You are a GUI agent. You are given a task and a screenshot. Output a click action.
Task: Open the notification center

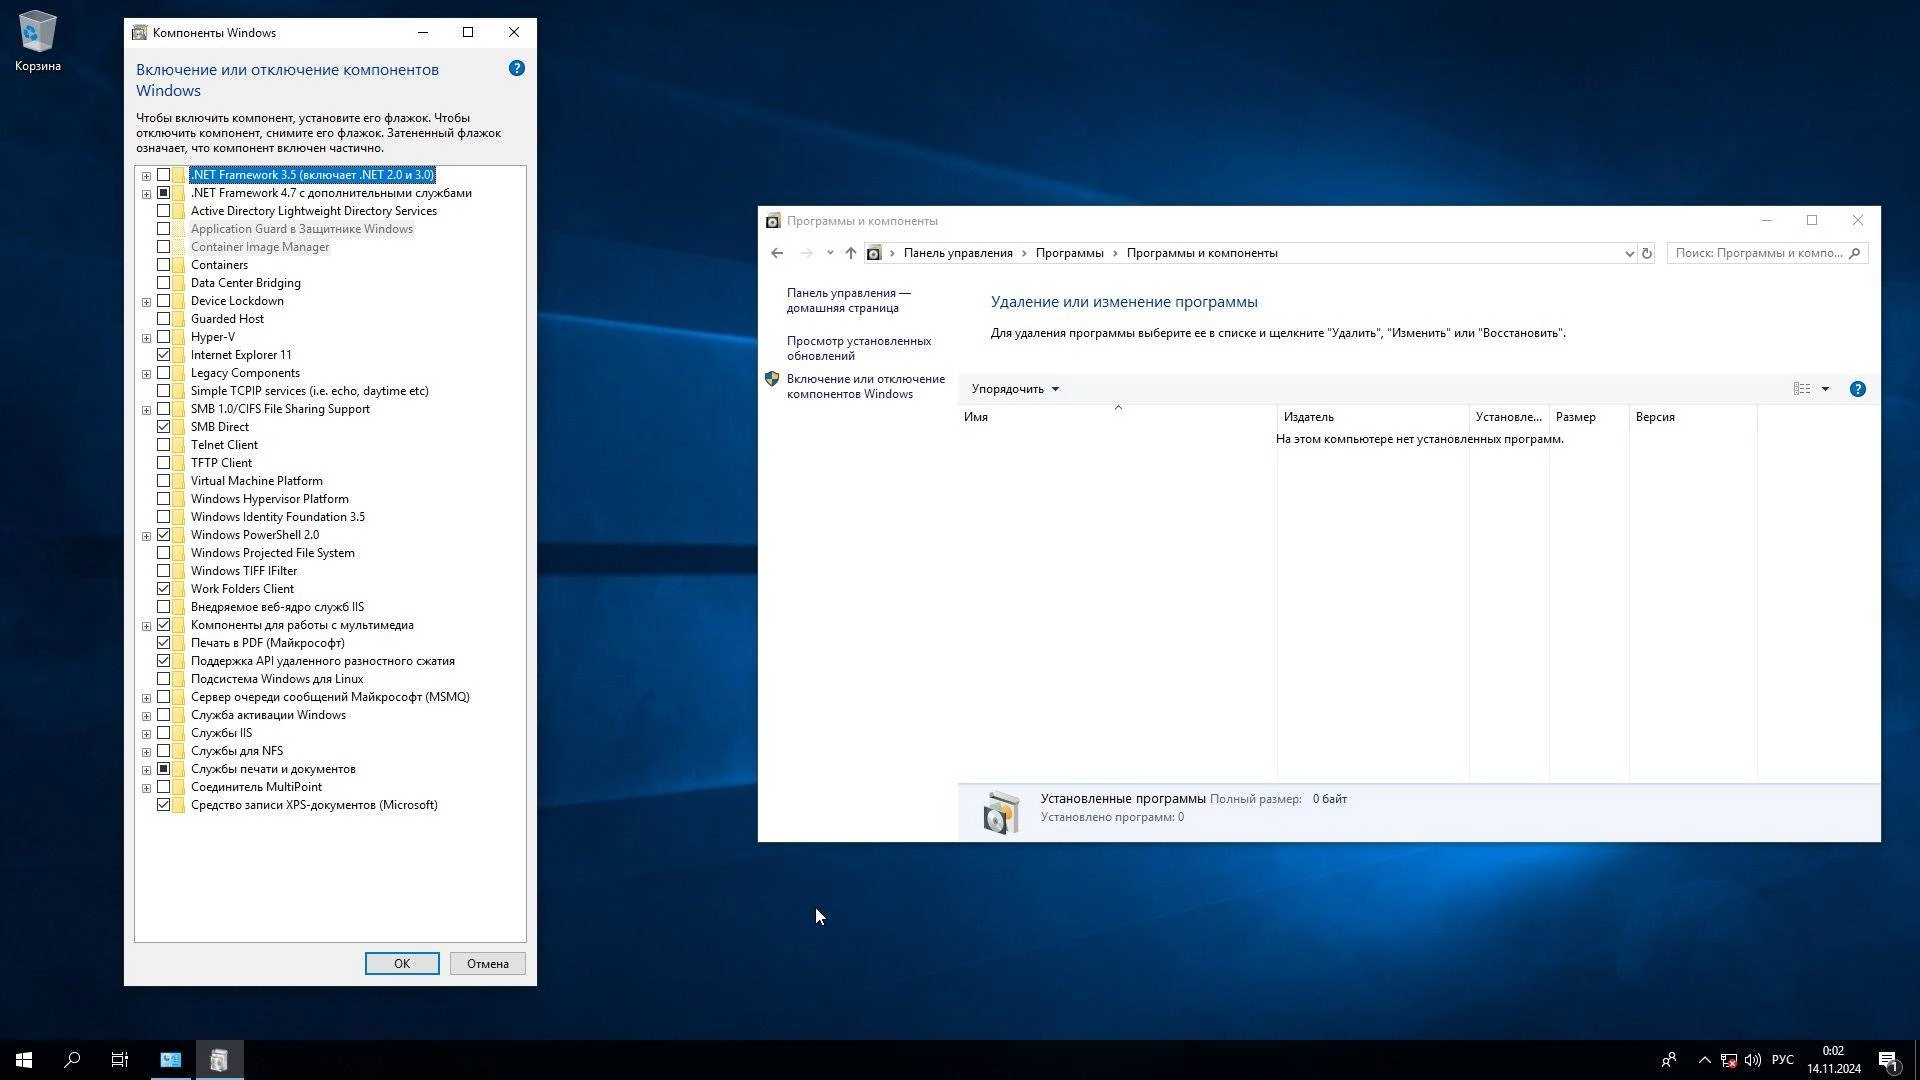click(x=1888, y=1060)
